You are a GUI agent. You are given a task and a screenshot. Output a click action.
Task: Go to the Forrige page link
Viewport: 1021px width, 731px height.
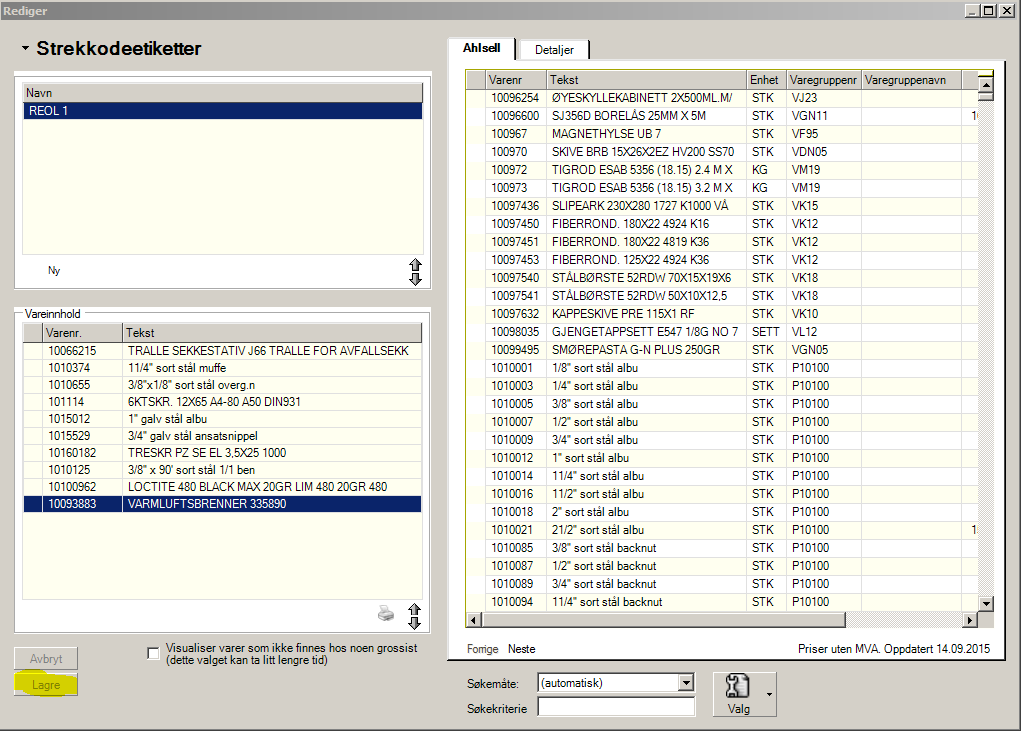click(483, 649)
